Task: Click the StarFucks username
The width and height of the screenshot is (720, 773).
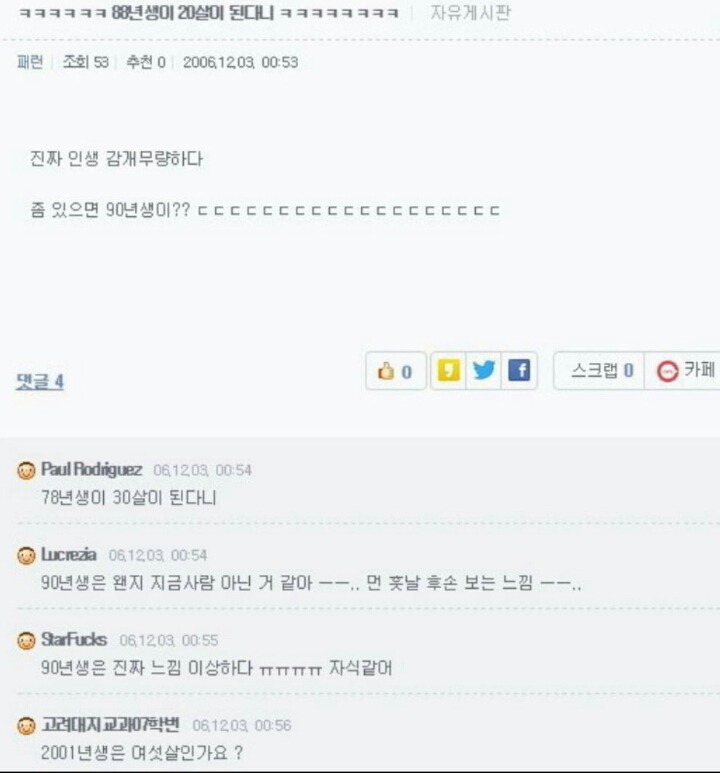Action: coord(74,639)
